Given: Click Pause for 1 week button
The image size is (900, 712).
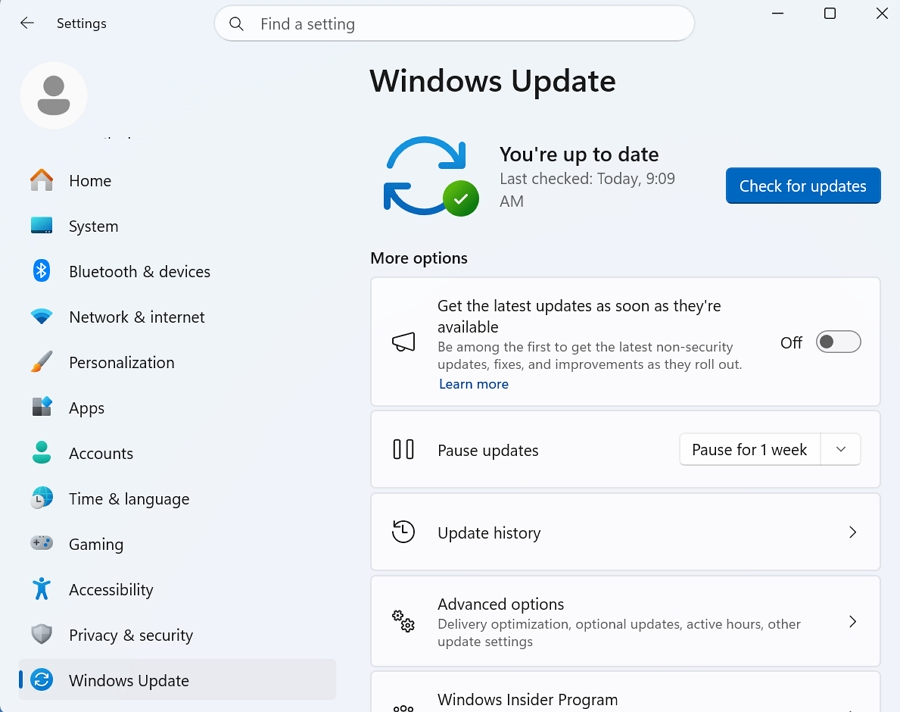Looking at the screenshot, I should (749, 450).
